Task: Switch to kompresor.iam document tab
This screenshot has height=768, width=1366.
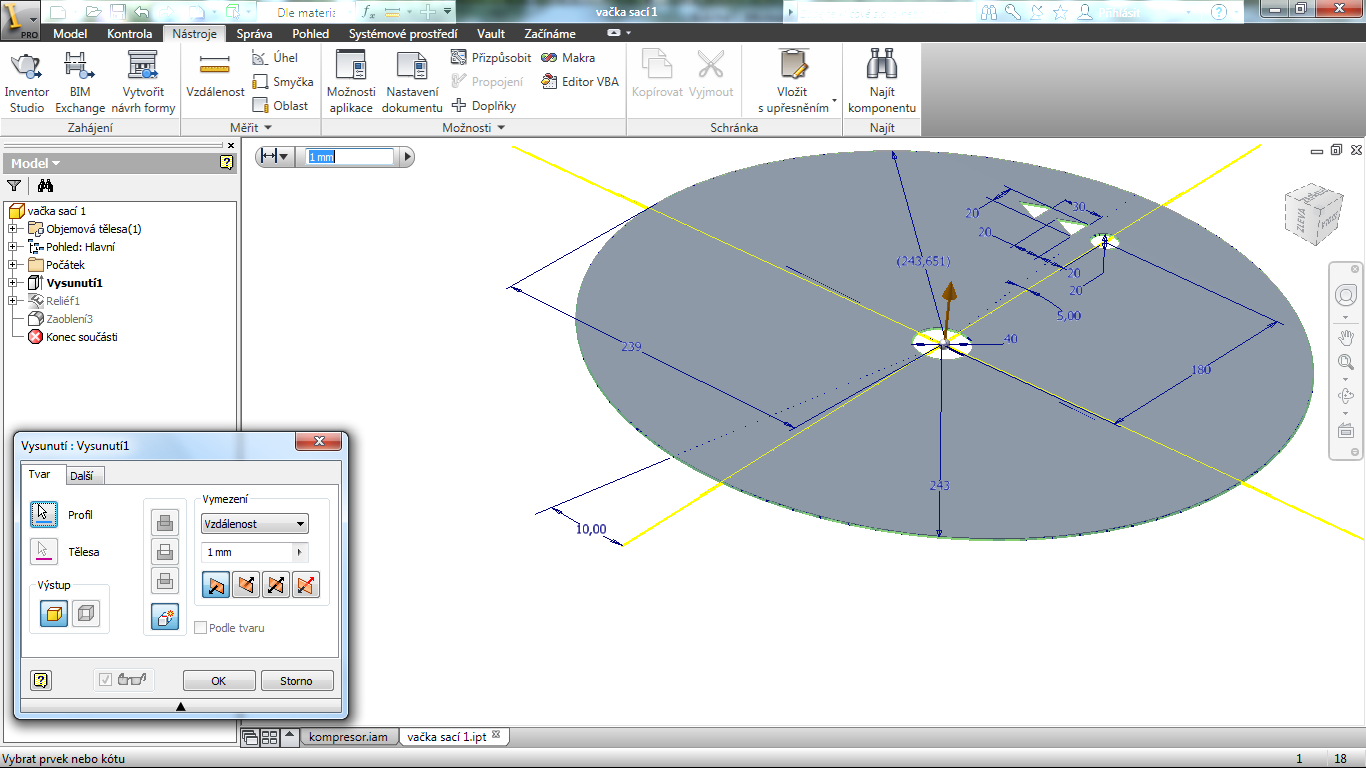Action: [348, 737]
